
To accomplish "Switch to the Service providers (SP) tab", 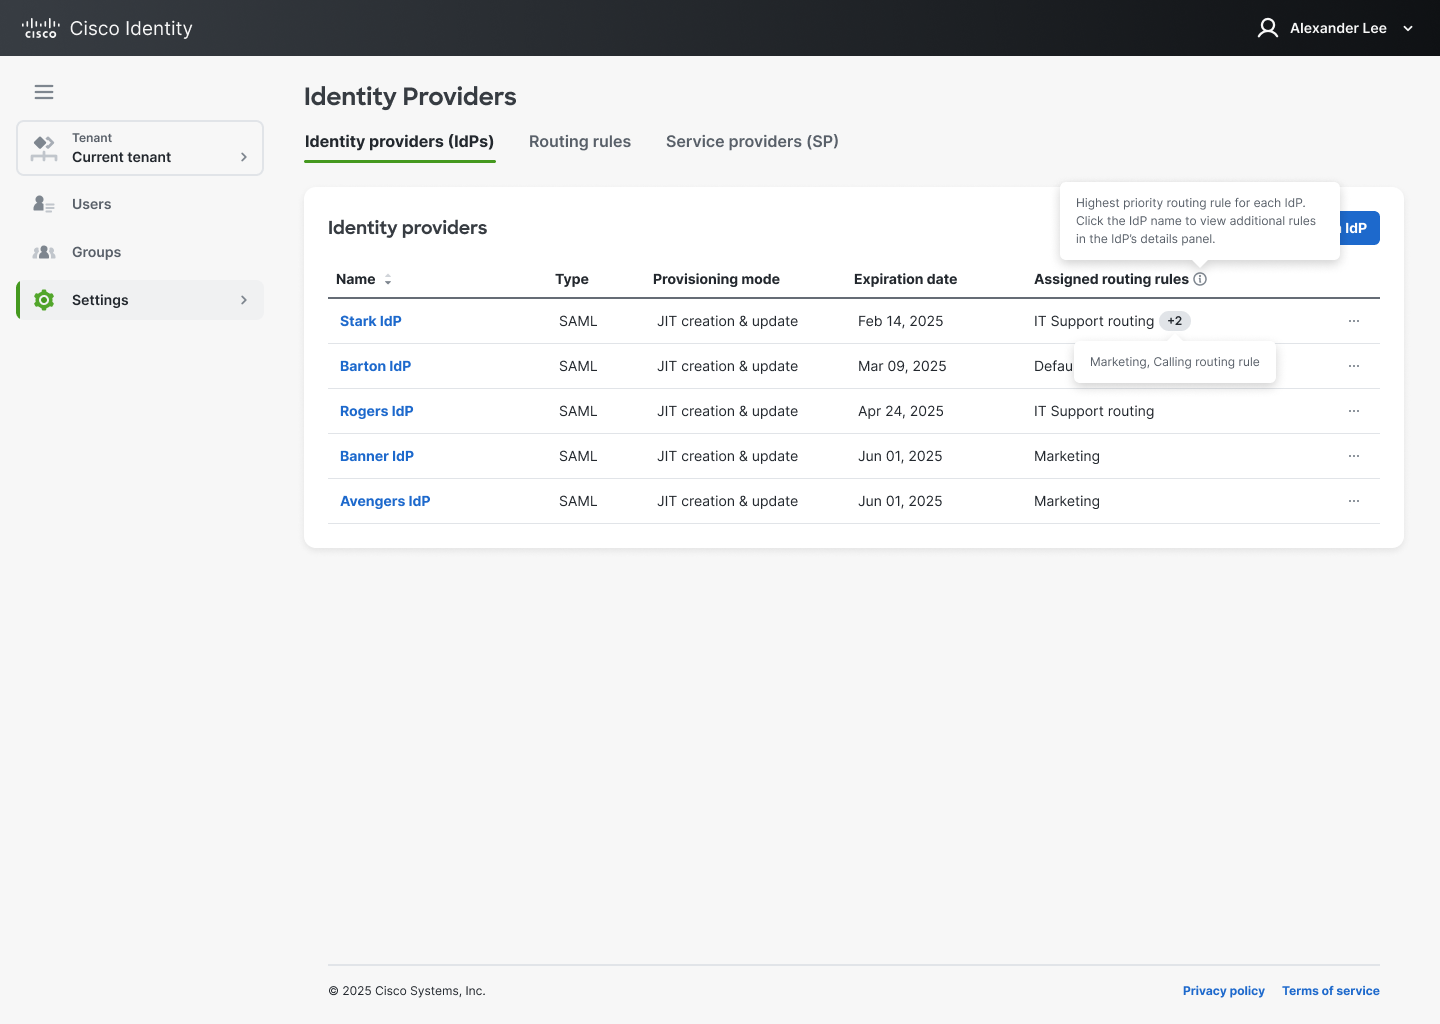I will pos(752,142).
